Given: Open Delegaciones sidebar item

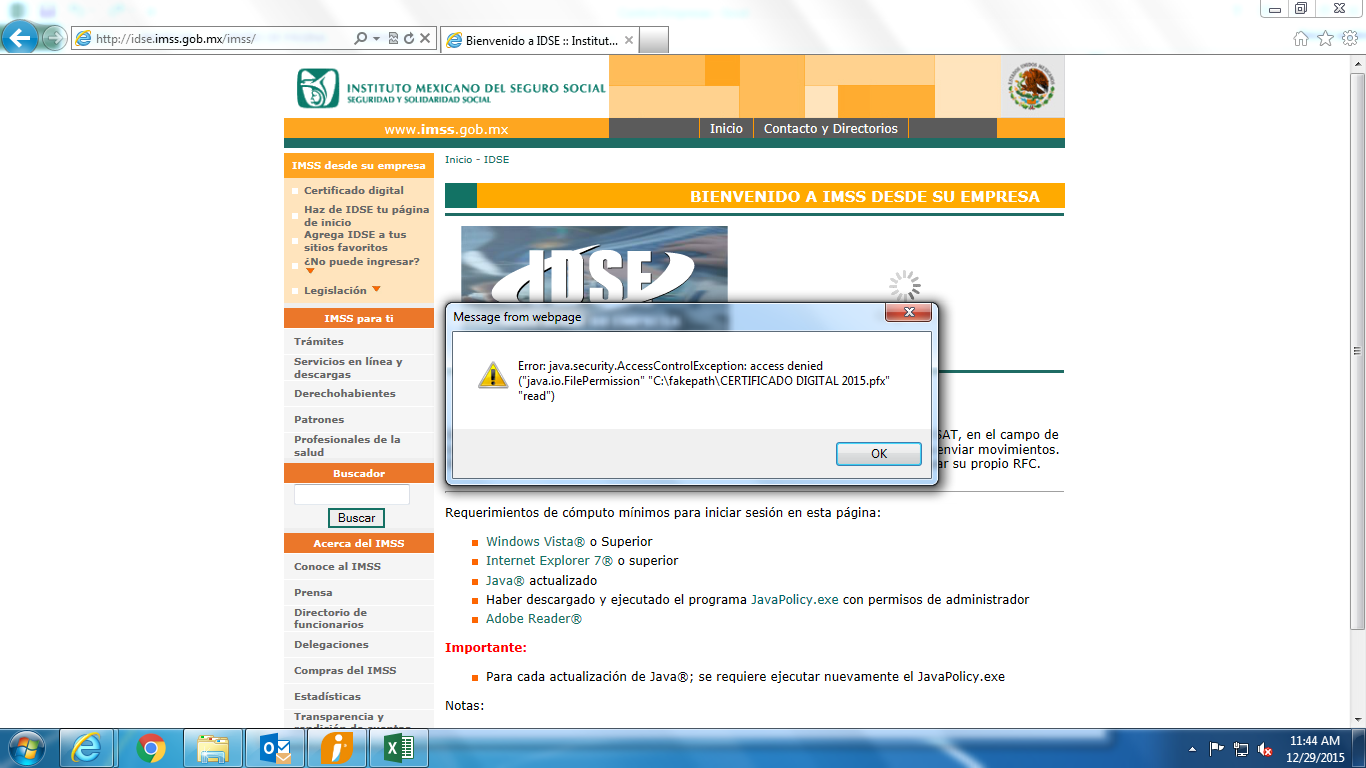Looking at the screenshot, I should tap(331, 644).
